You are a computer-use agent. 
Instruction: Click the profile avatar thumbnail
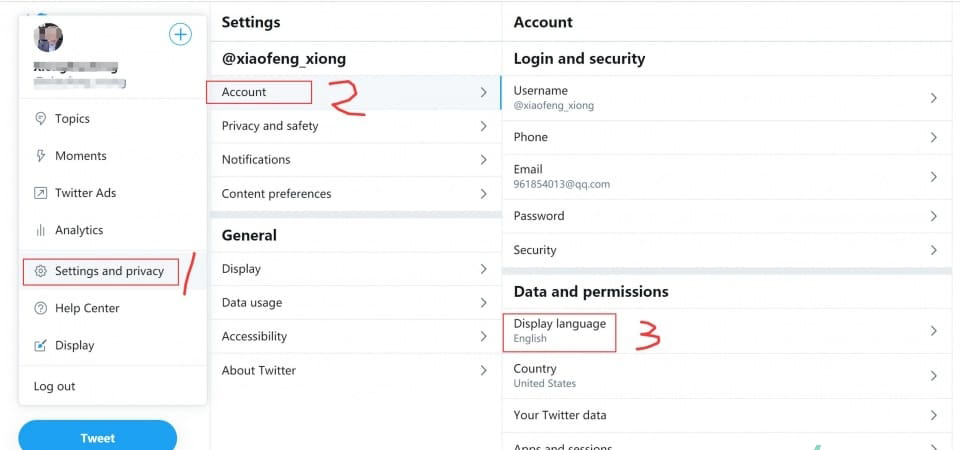pyautogui.click(x=48, y=38)
